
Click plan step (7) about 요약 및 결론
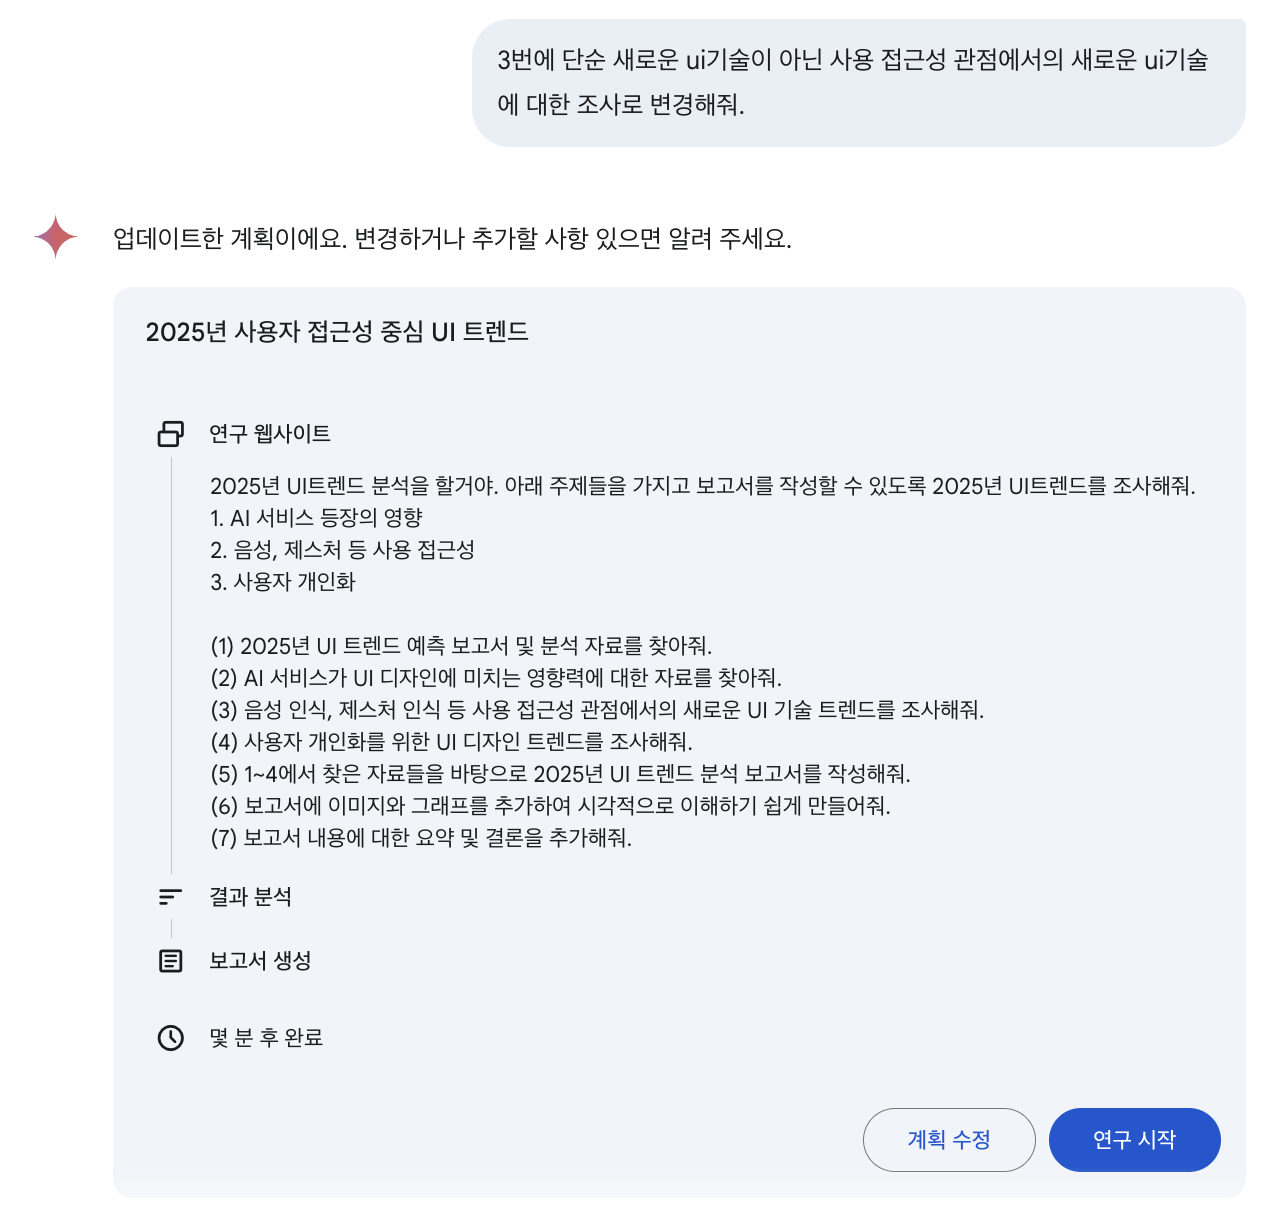click(421, 838)
